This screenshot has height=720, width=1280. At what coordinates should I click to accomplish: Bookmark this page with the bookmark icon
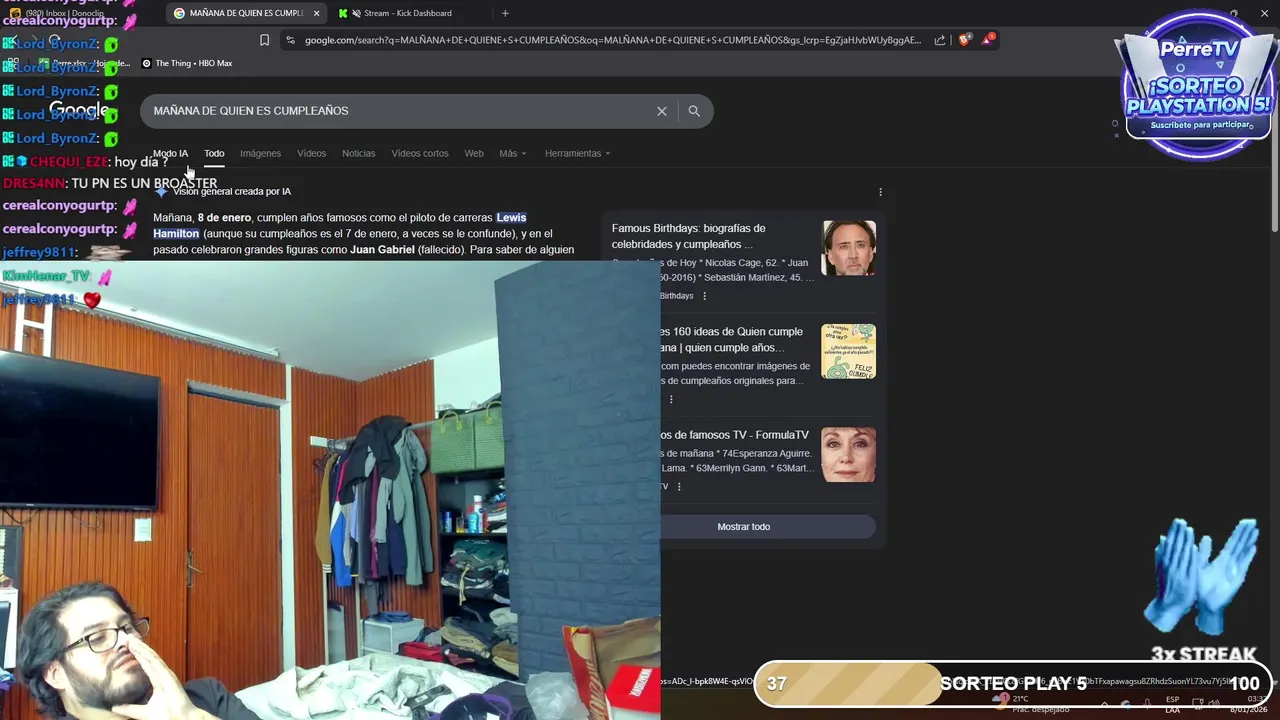point(264,40)
